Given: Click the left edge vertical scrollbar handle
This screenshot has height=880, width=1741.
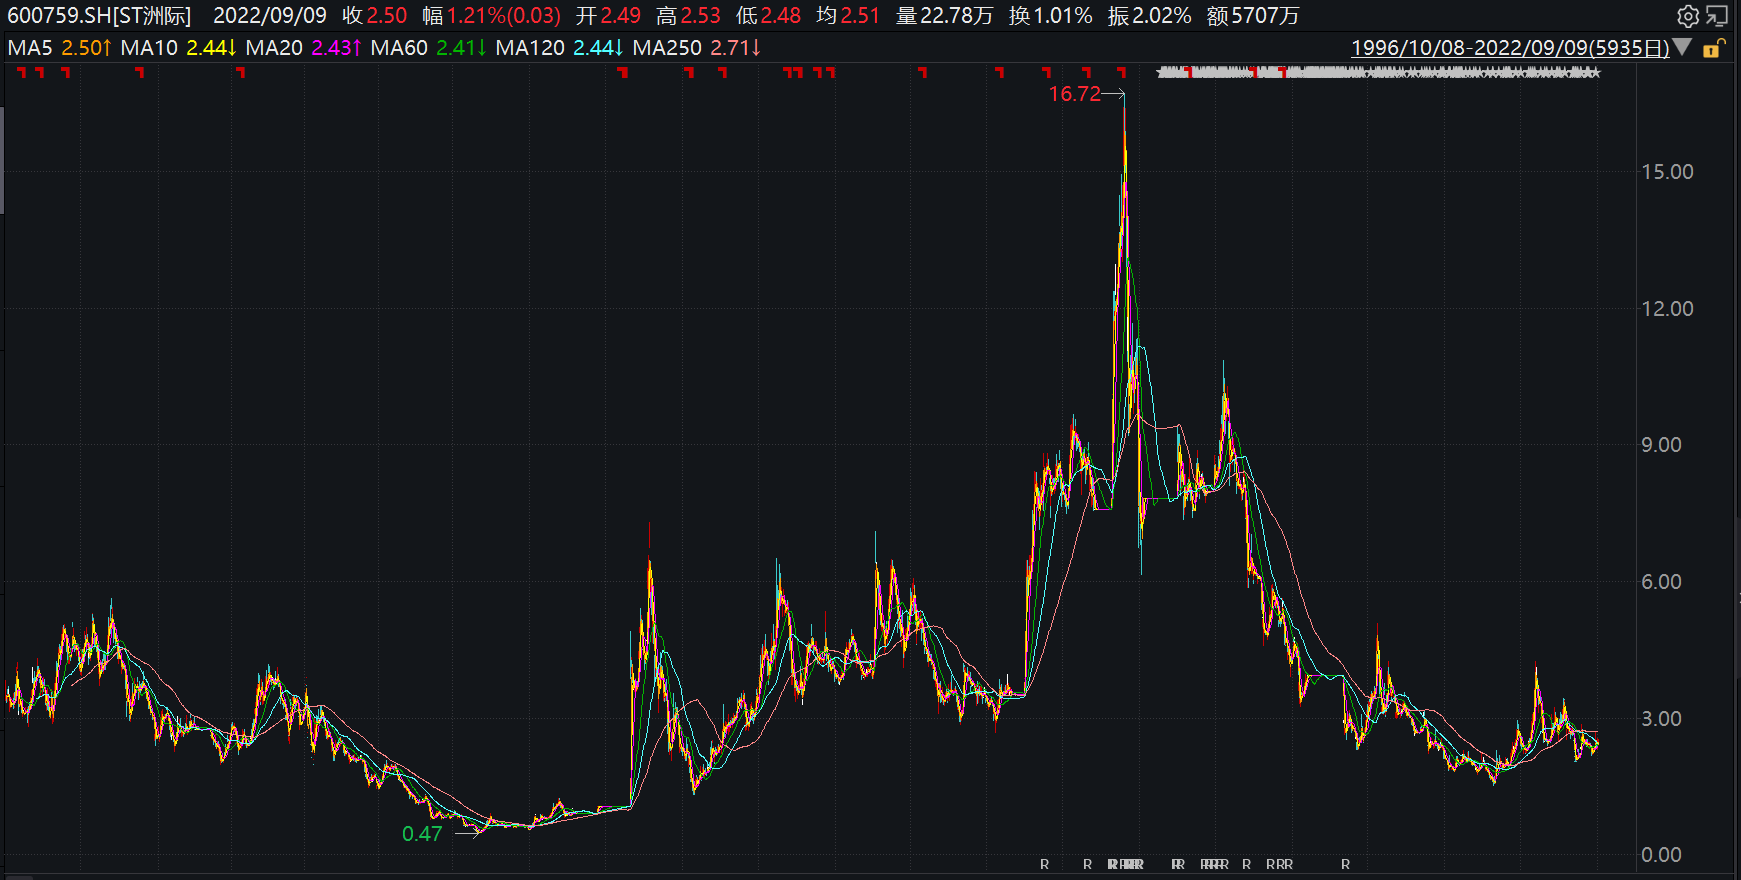Looking at the screenshot, I should point(2,160).
